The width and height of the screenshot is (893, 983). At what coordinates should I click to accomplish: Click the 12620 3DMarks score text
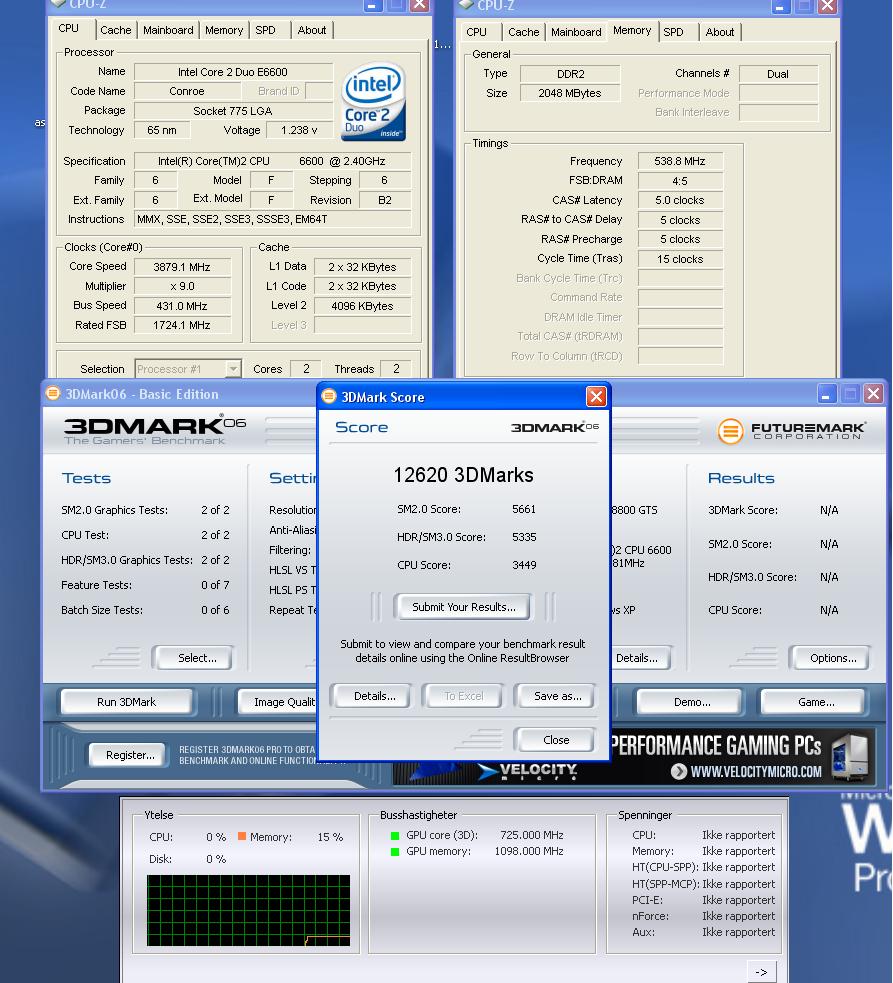tap(463, 475)
